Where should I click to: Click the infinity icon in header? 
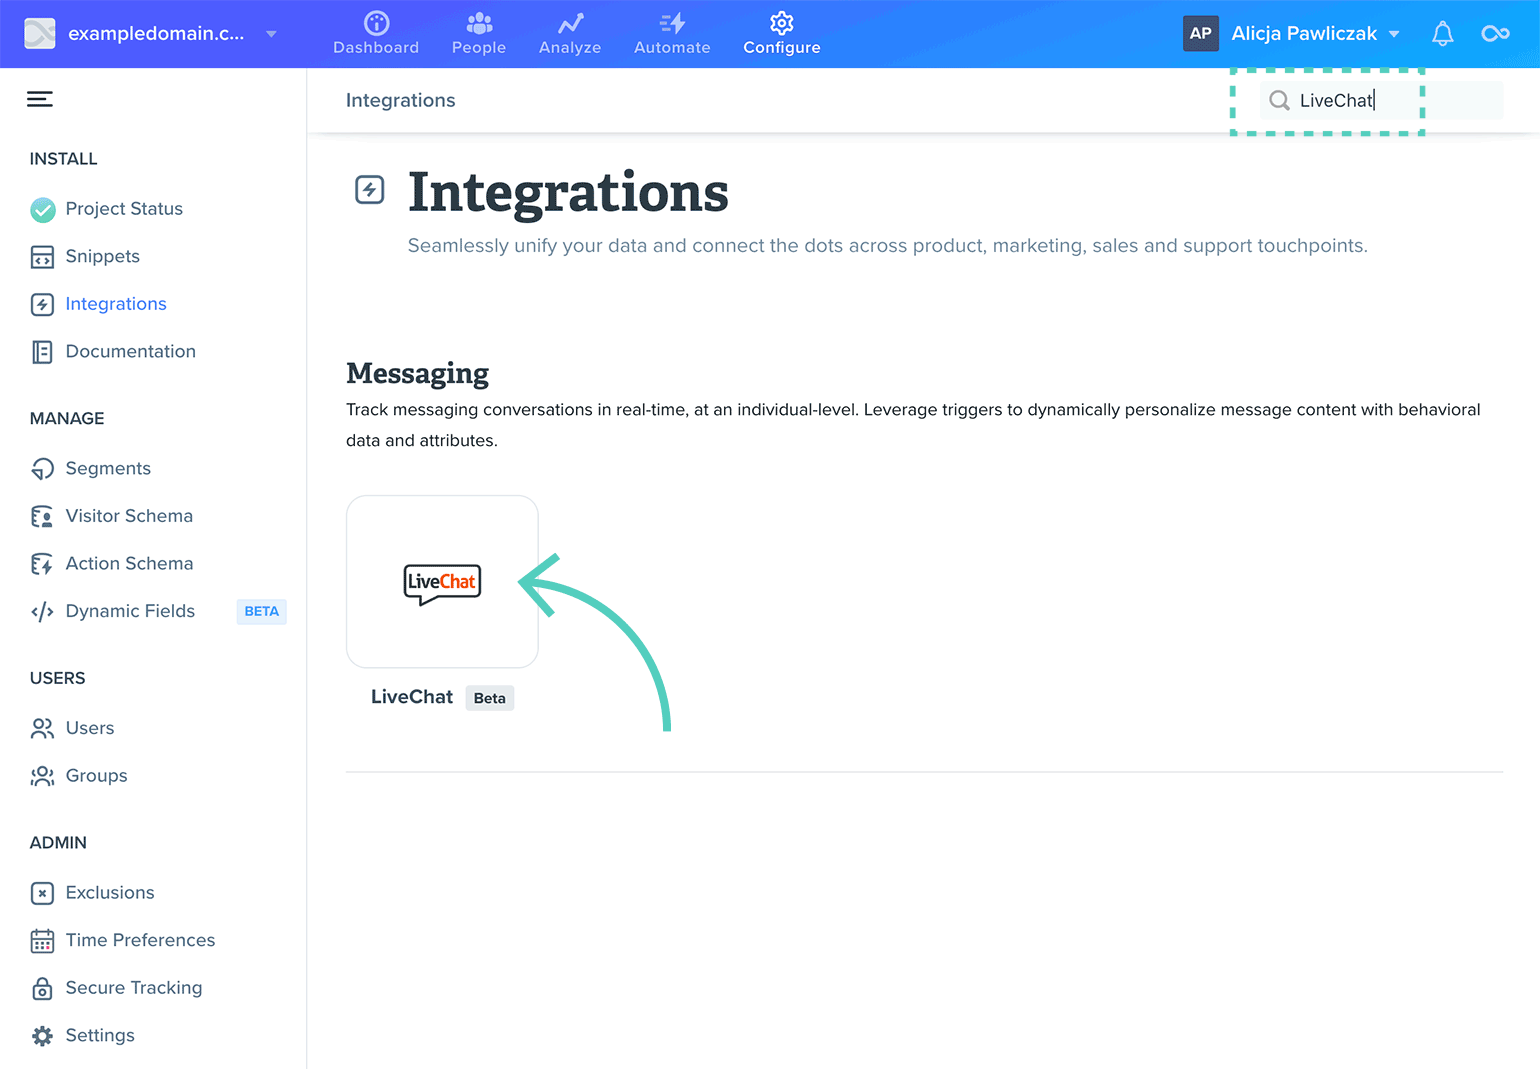click(x=1495, y=34)
